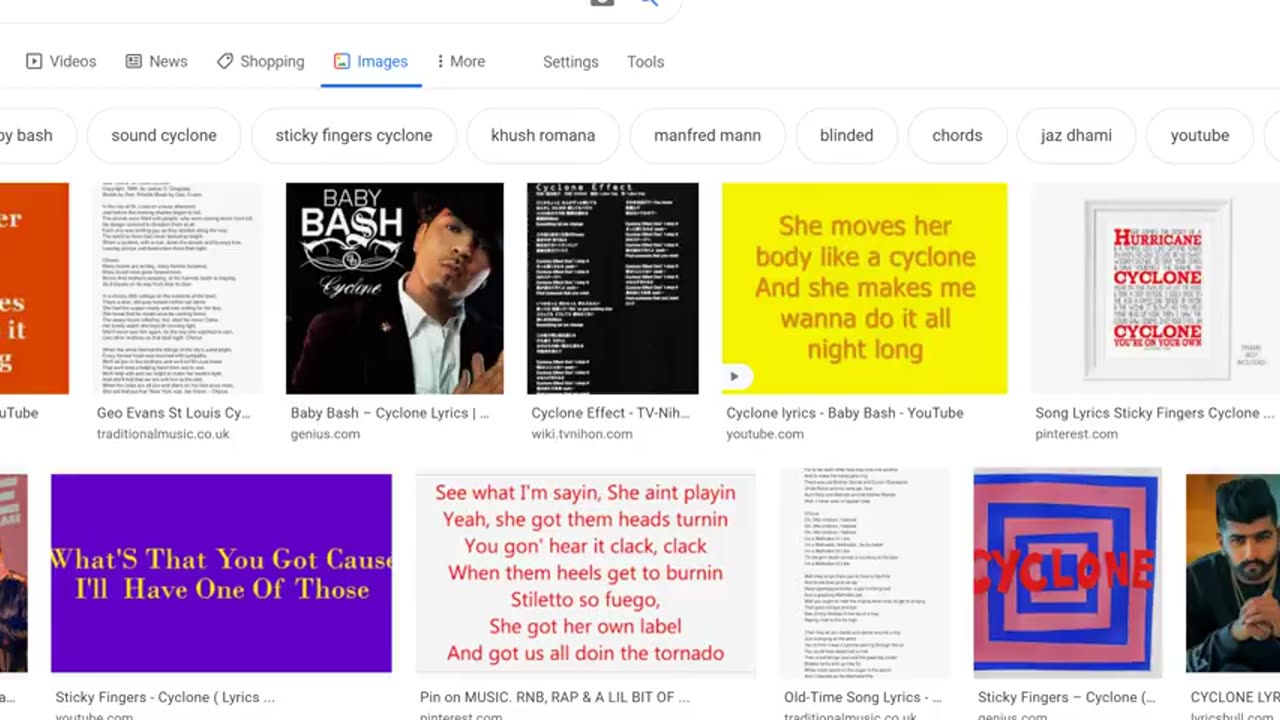Image resolution: width=1280 pixels, height=720 pixels.
Task: Open yellow 'She moves her body' thumbnail
Action: point(865,288)
